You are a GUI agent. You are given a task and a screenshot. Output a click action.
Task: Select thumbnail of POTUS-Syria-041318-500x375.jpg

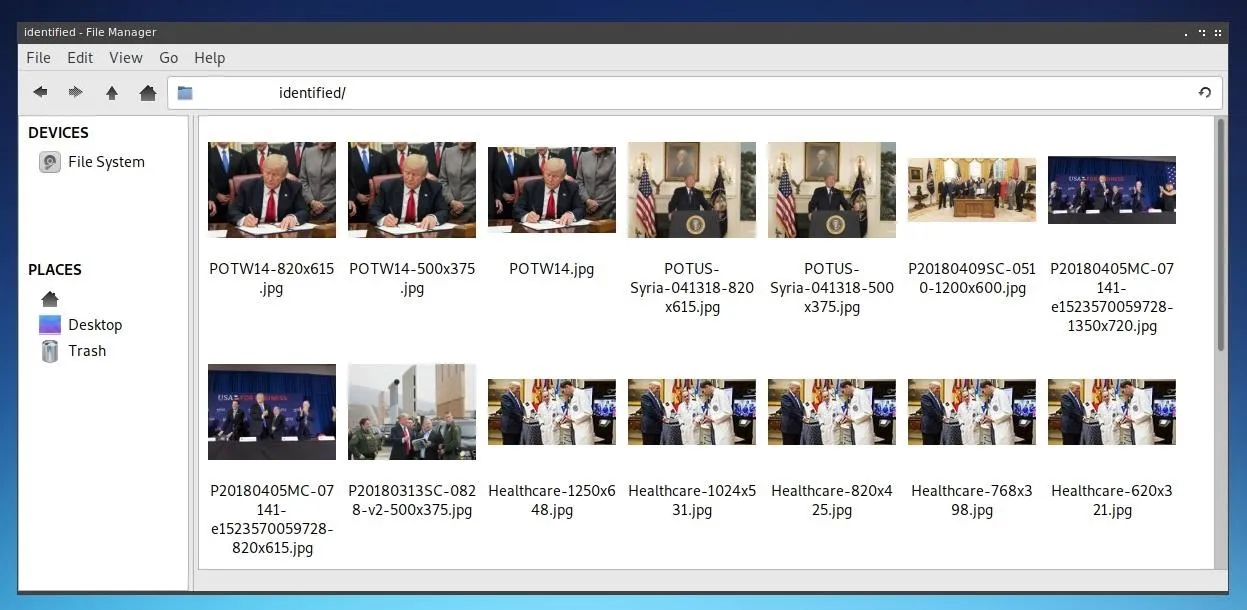[x=832, y=190]
